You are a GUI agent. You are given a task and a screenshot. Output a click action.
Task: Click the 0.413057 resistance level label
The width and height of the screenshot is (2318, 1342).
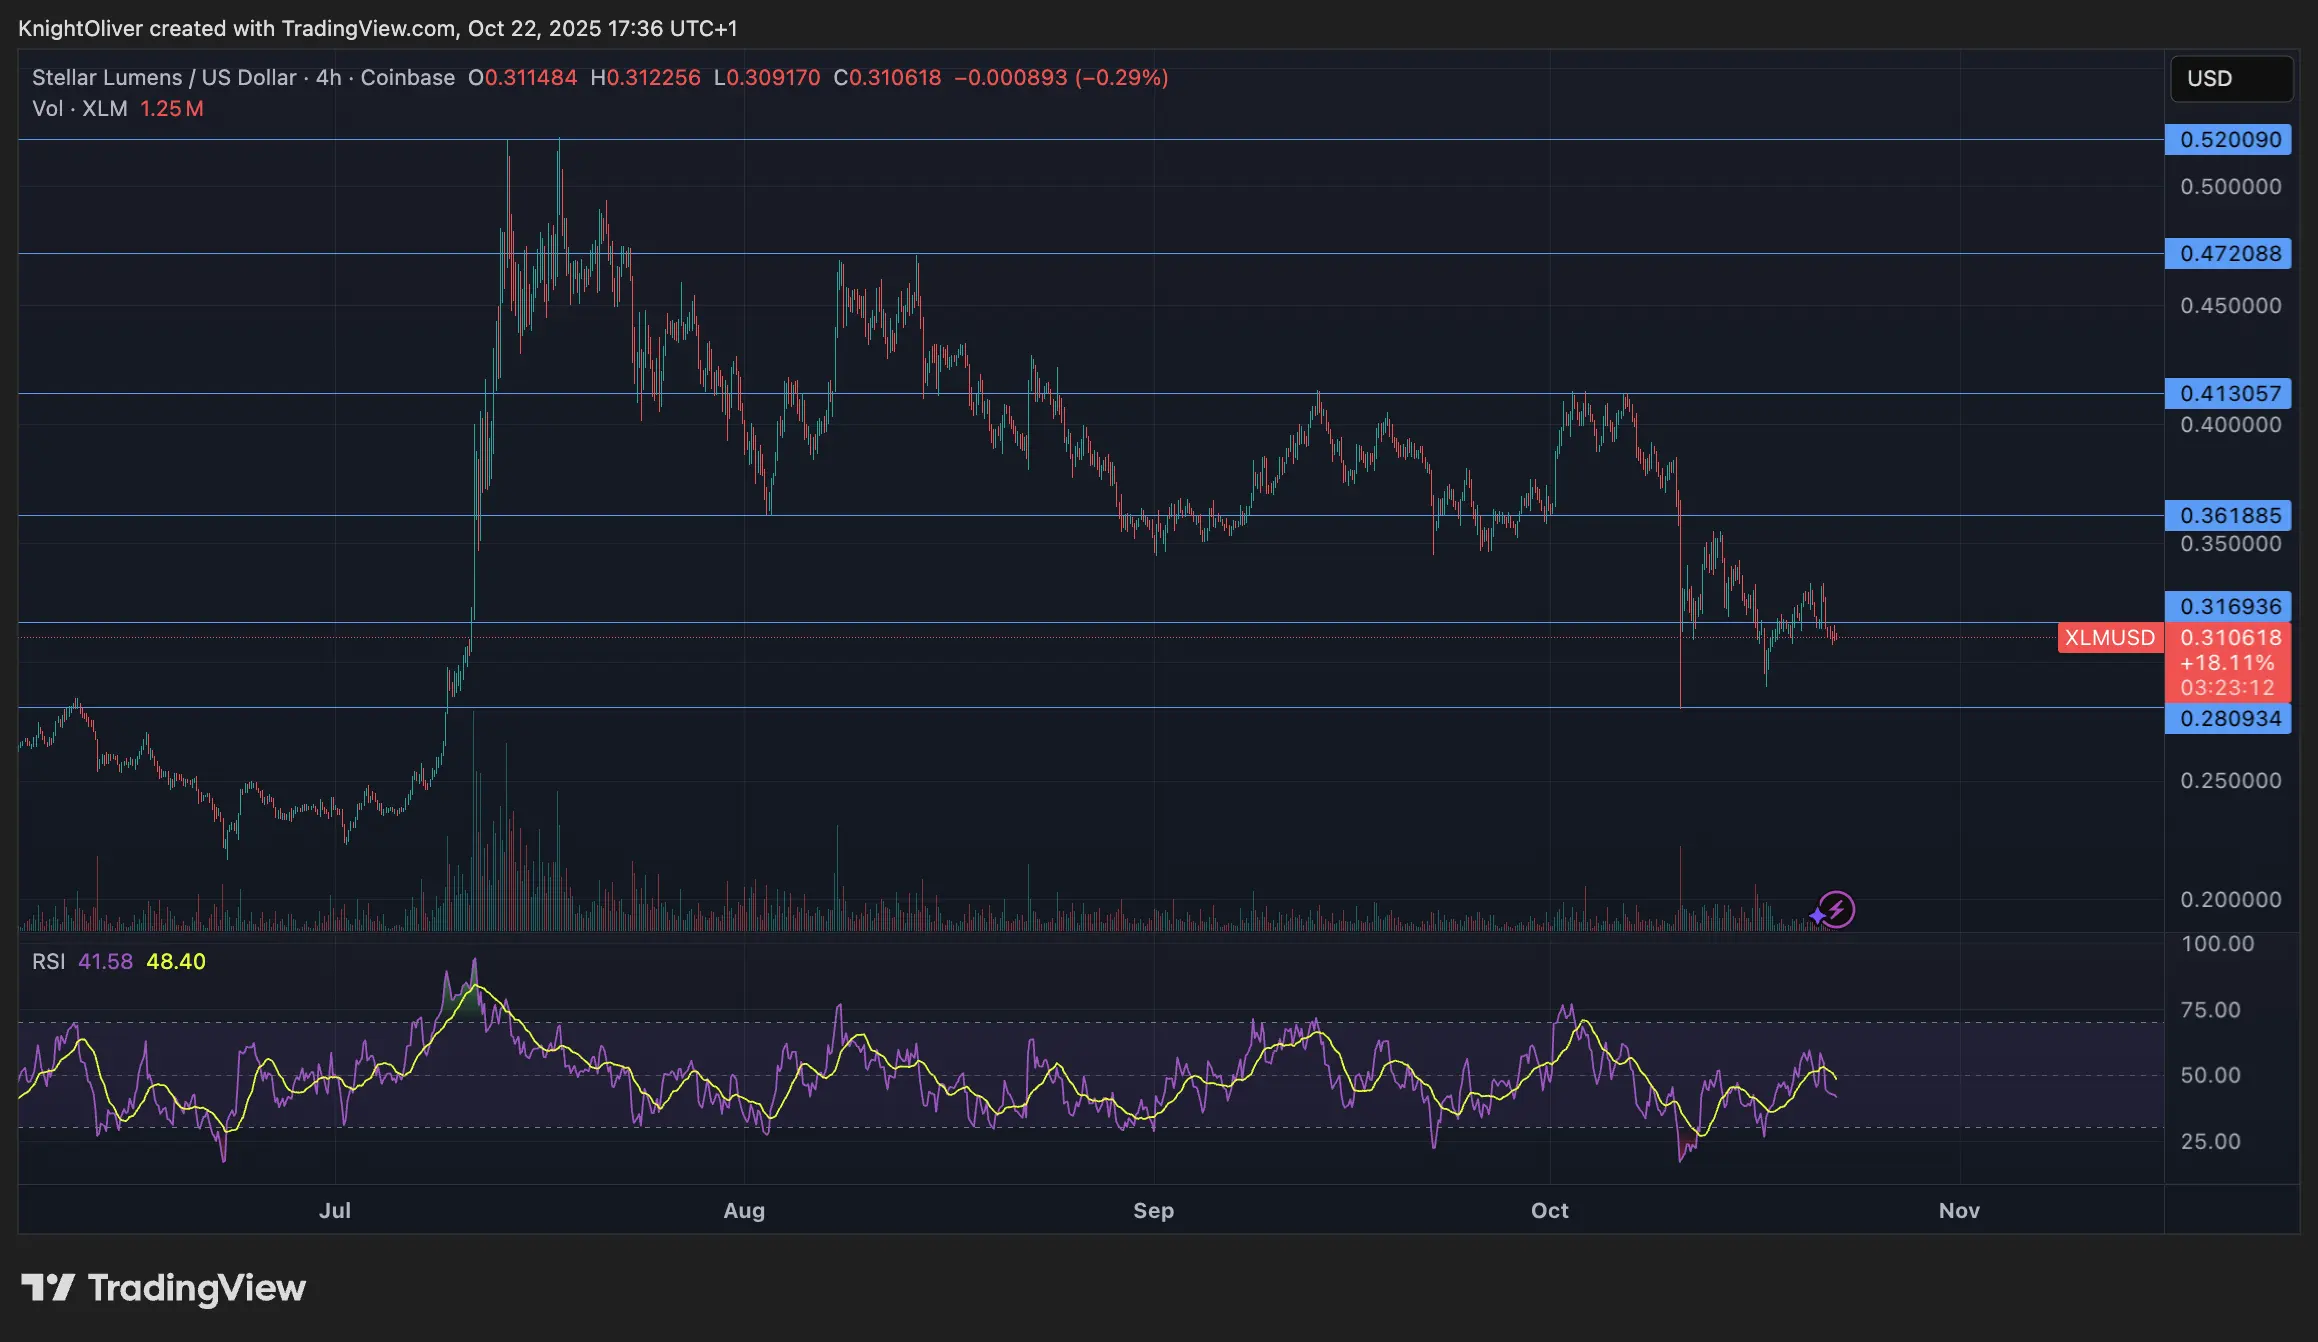[x=2228, y=393]
